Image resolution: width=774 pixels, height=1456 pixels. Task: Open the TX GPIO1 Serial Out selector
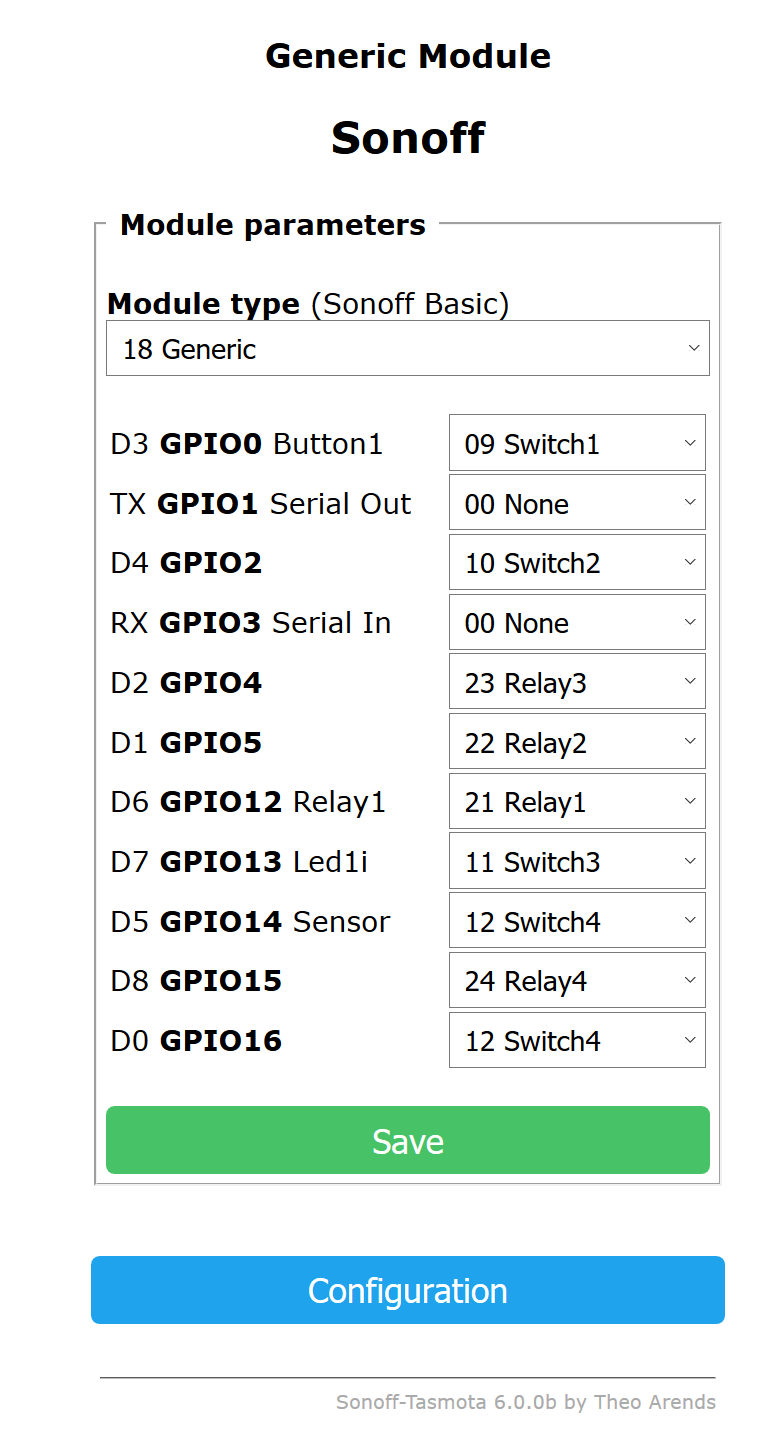(x=576, y=502)
